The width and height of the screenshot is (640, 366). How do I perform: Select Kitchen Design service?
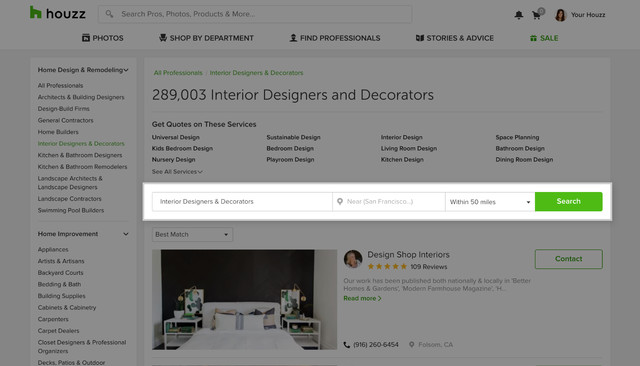(x=402, y=160)
